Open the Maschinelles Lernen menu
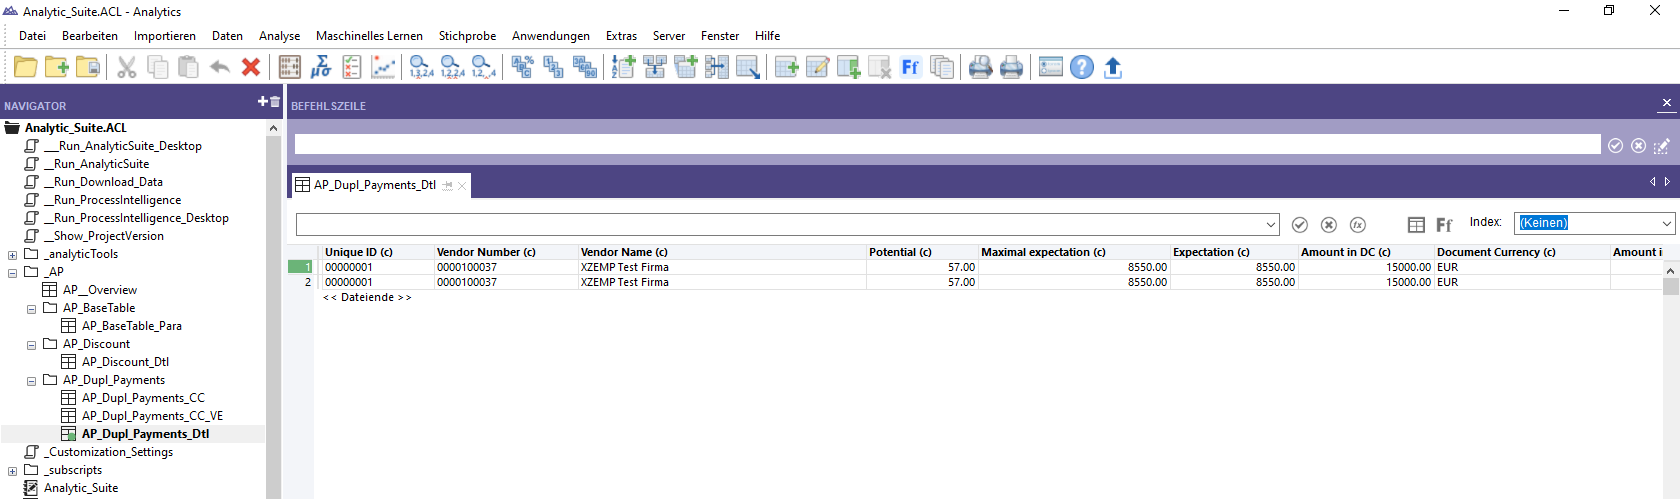 point(369,36)
